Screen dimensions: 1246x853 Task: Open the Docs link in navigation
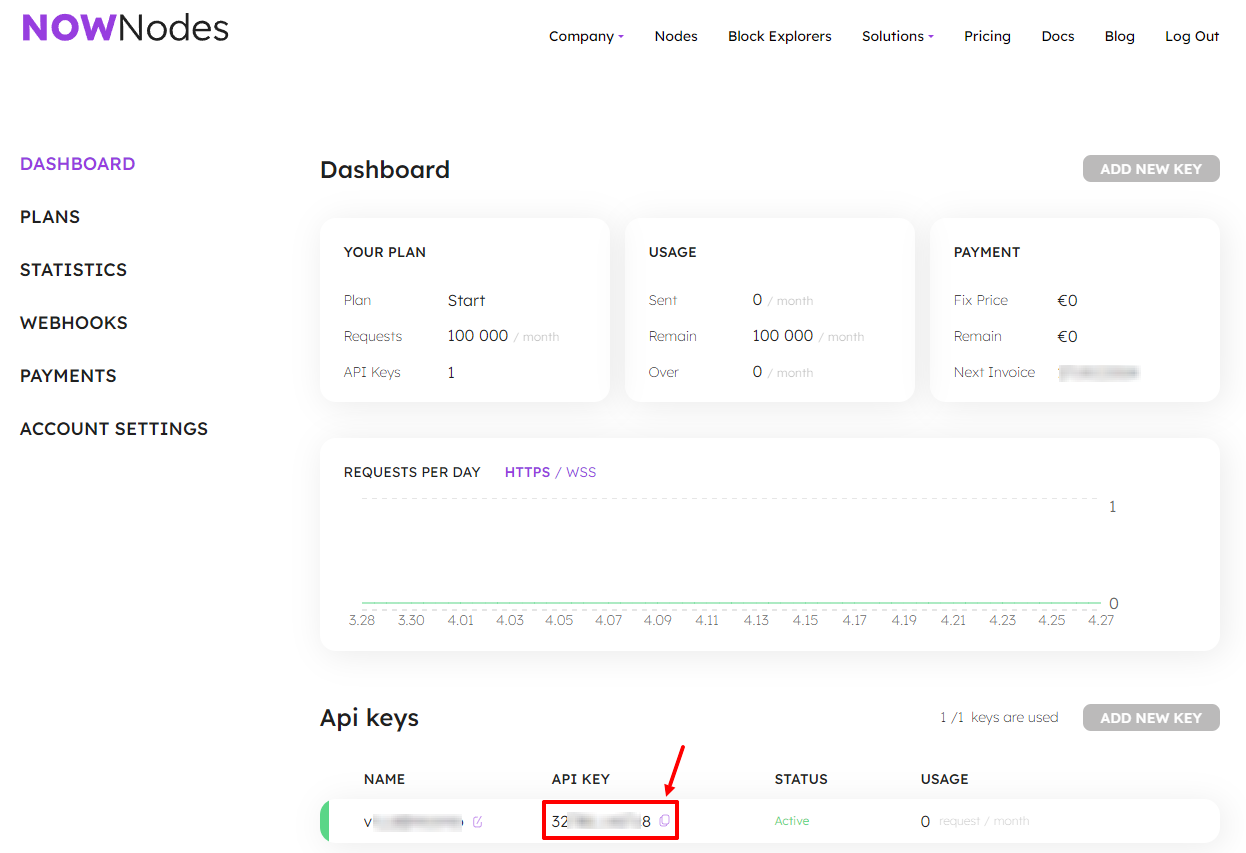pyautogui.click(x=1058, y=36)
